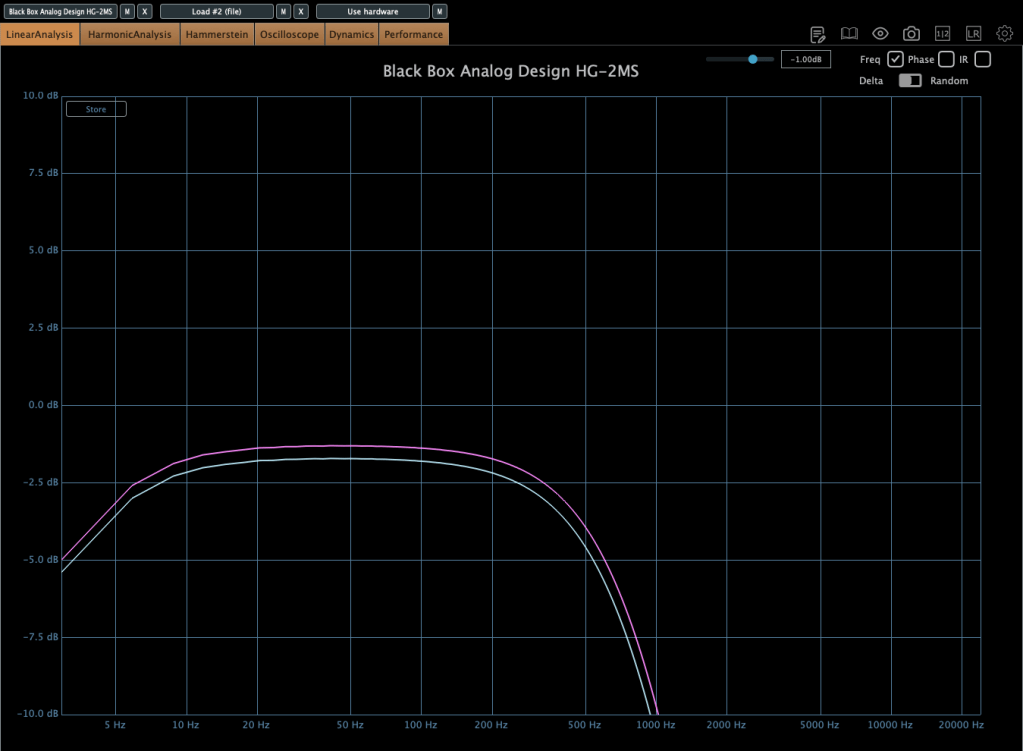
Task: Remove the Black Box plugin with X
Action: (145, 11)
